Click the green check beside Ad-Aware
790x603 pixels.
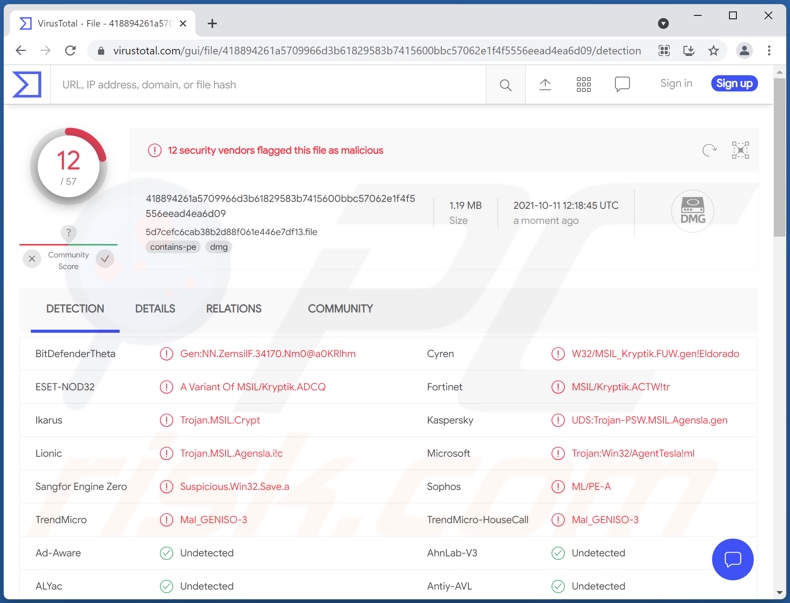point(166,553)
